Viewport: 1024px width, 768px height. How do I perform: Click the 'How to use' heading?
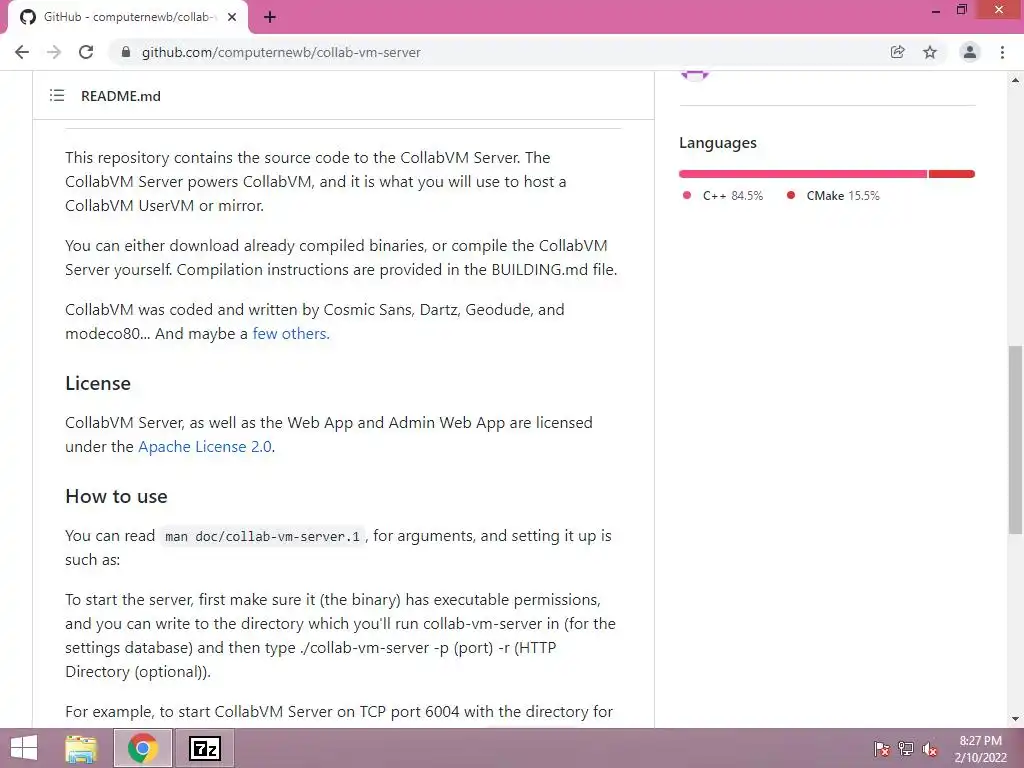tap(116, 496)
